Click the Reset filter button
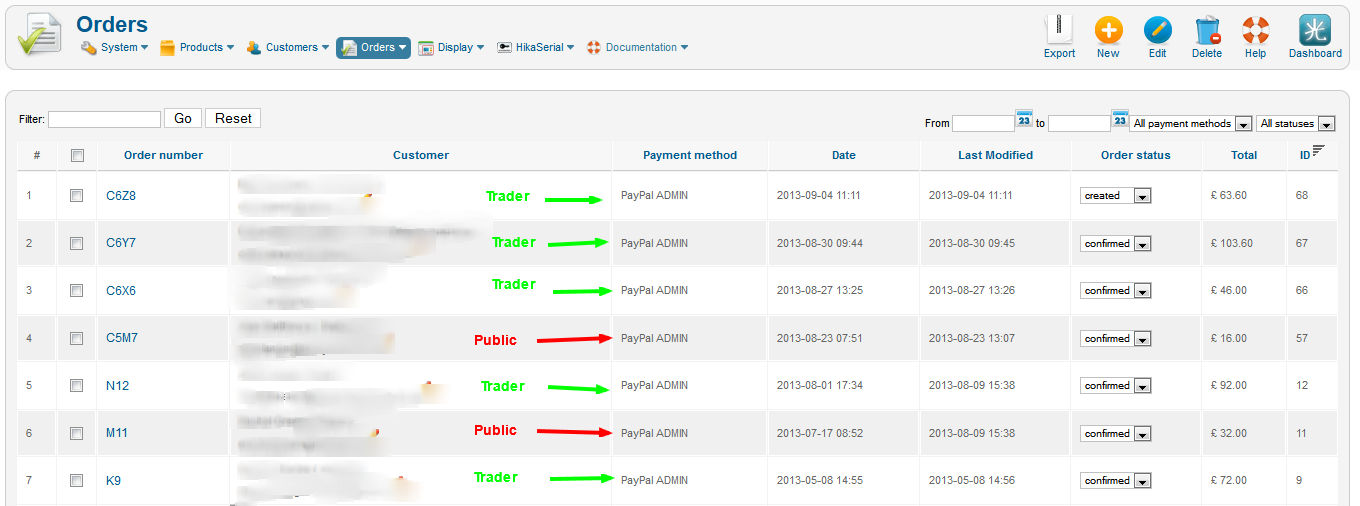 pos(233,118)
